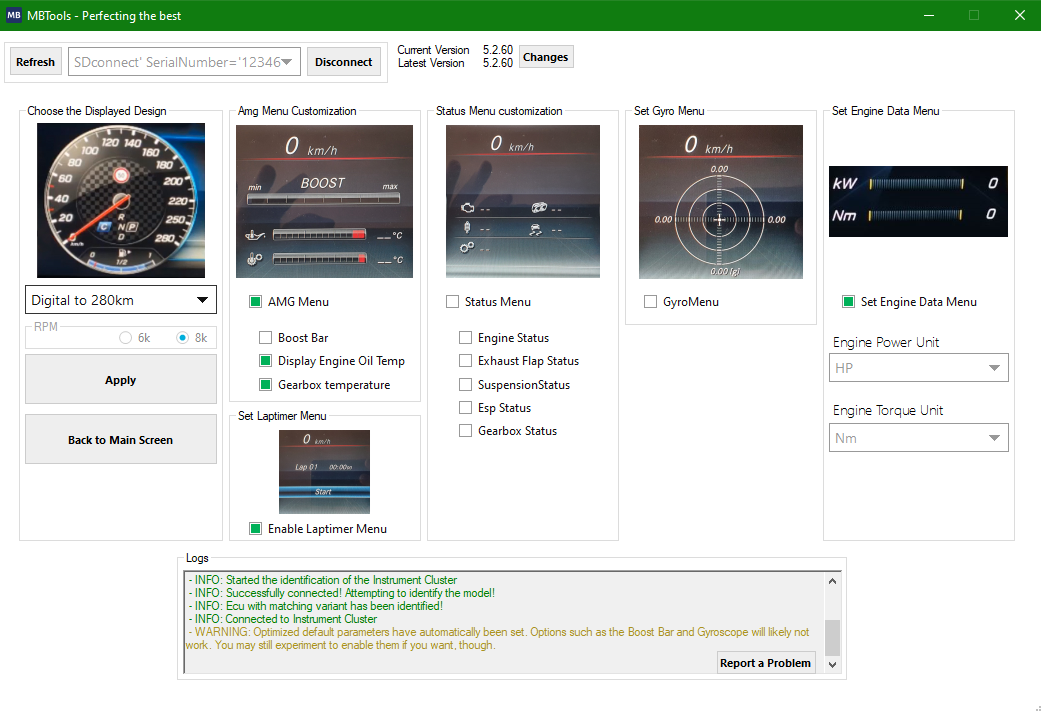Click the logs vertical scrollbar thumb
Image resolution: width=1041 pixels, height=711 pixels.
coord(833,637)
